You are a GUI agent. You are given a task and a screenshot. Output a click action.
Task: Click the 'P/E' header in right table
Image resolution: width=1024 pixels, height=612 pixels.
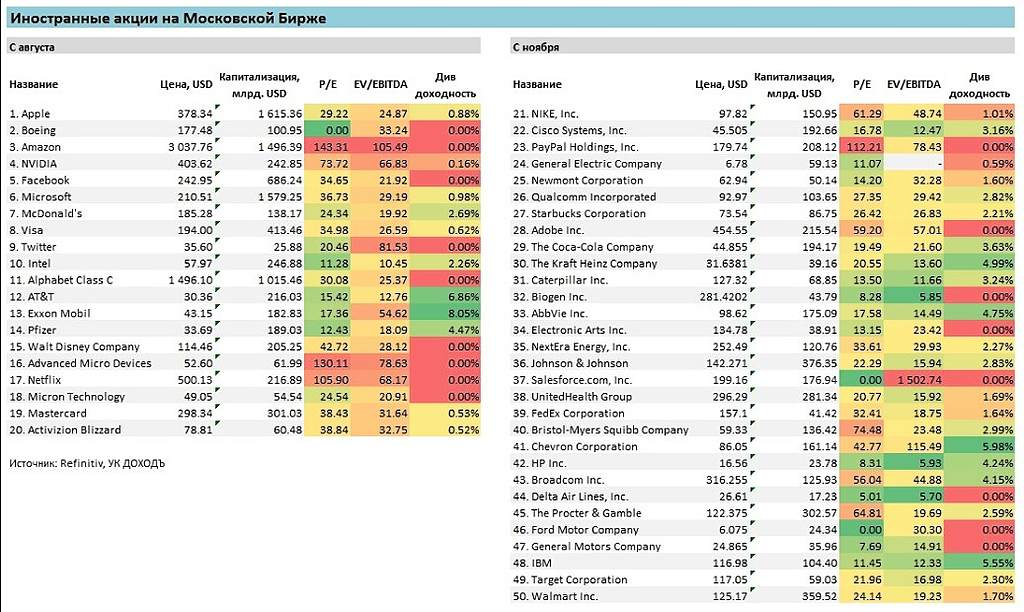pos(862,84)
